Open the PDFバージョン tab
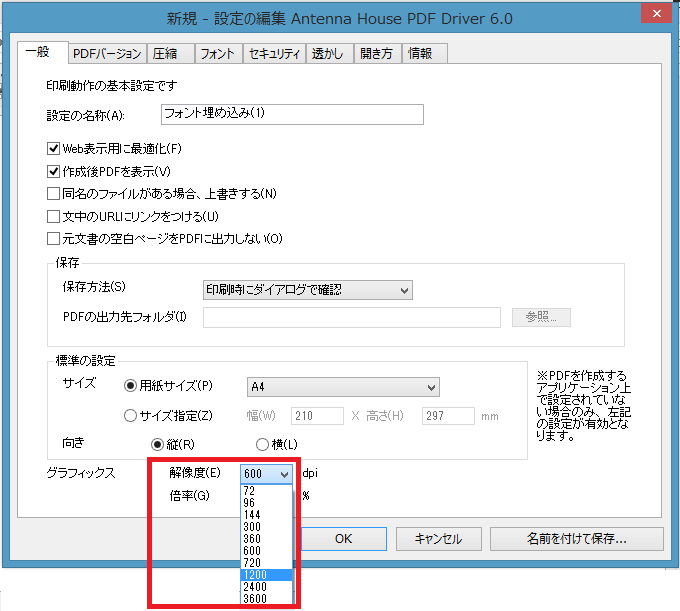 [107, 54]
